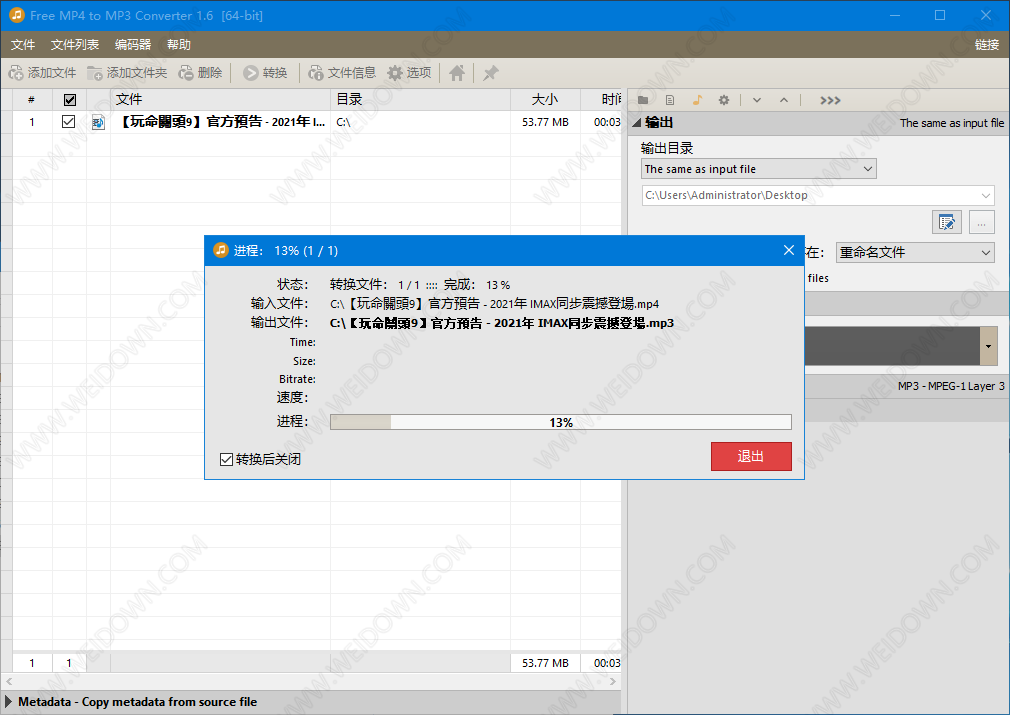Click 'The same as input file' header summary text
The width and height of the screenshot is (1010, 715).
(951, 123)
